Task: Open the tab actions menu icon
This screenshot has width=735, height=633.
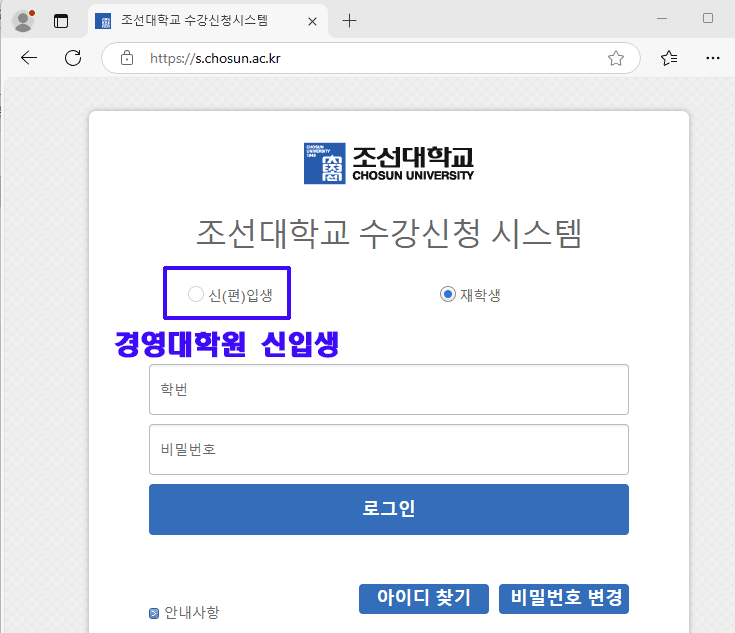Action: click(x=62, y=20)
